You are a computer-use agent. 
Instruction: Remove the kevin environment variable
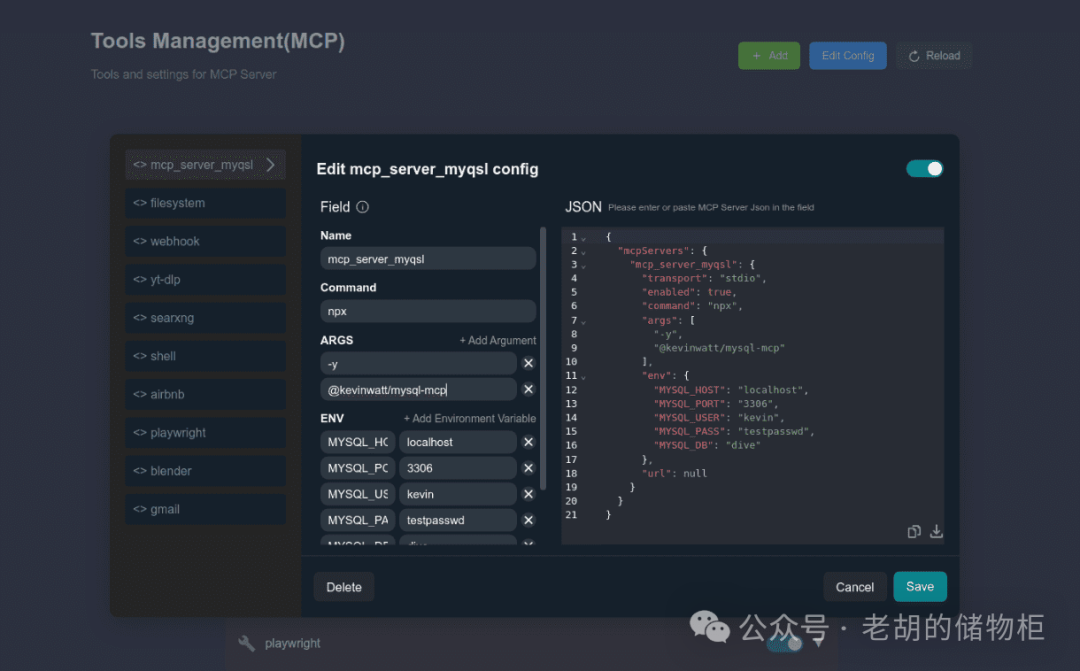pos(528,494)
